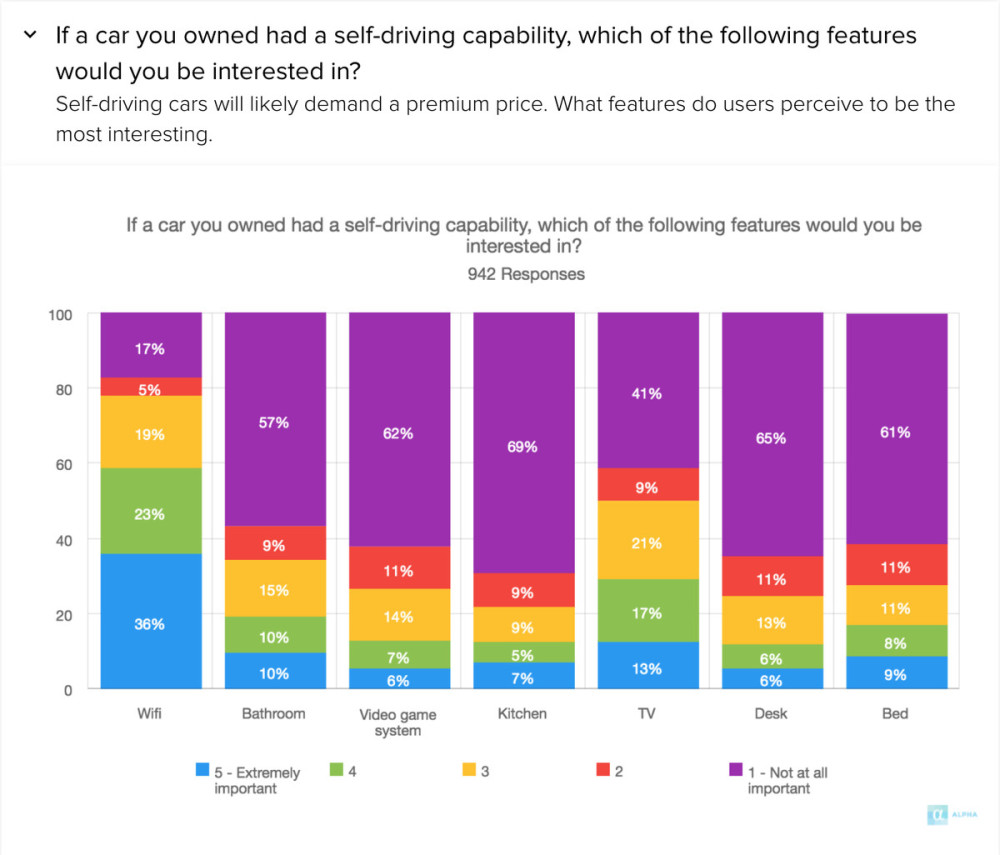Click the Bathroom axis label
This screenshot has height=855, width=1000.
[x=274, y=713]
